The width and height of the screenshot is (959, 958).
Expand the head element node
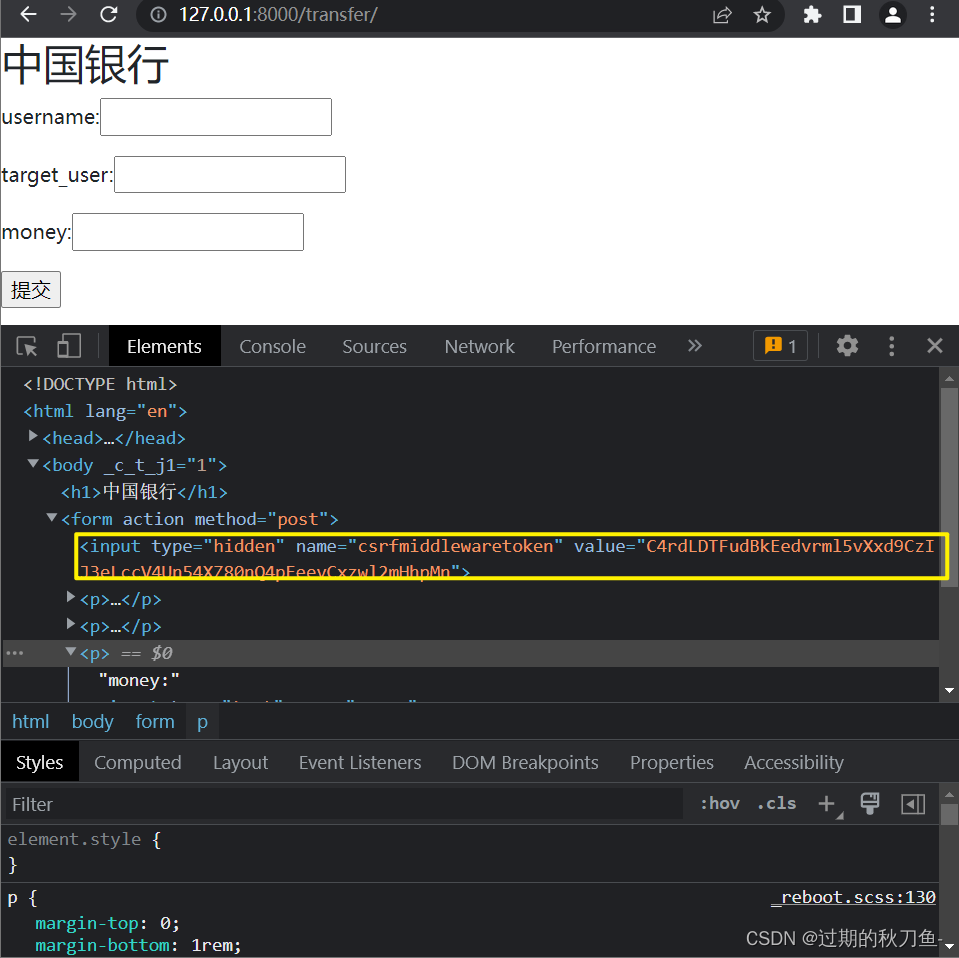pyautogui.click(x=33, y=436)
